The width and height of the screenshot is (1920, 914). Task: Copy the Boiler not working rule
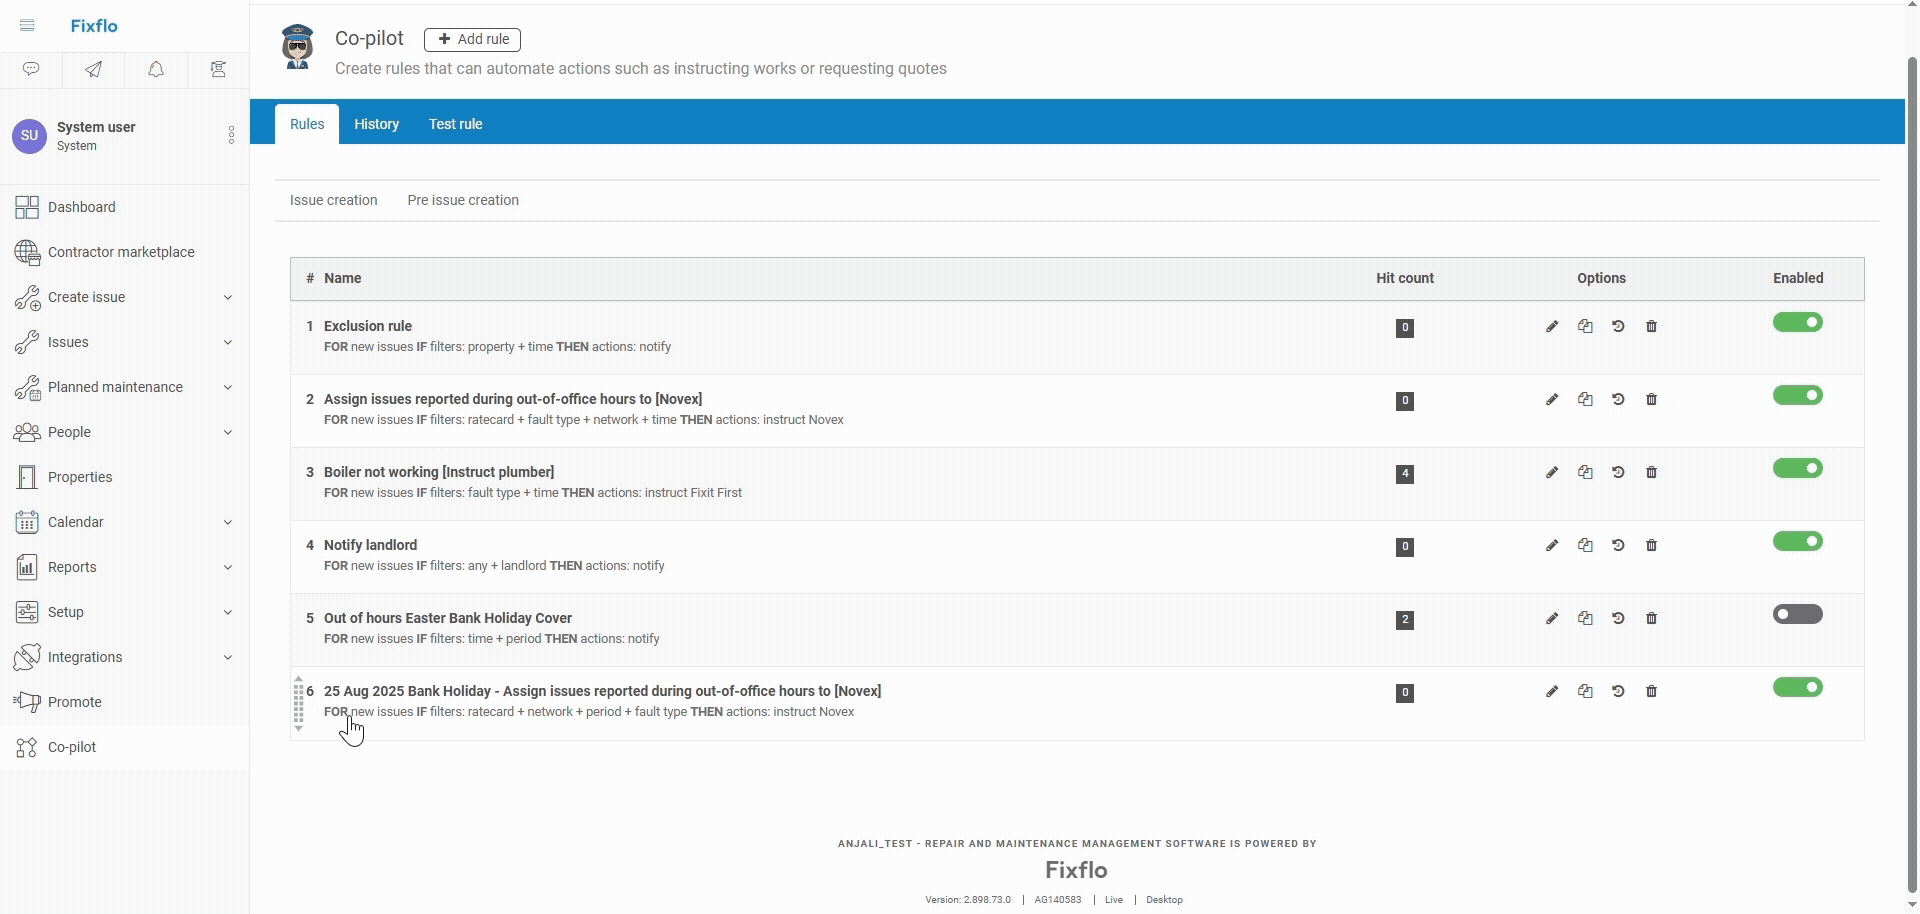pos(1585,473)
